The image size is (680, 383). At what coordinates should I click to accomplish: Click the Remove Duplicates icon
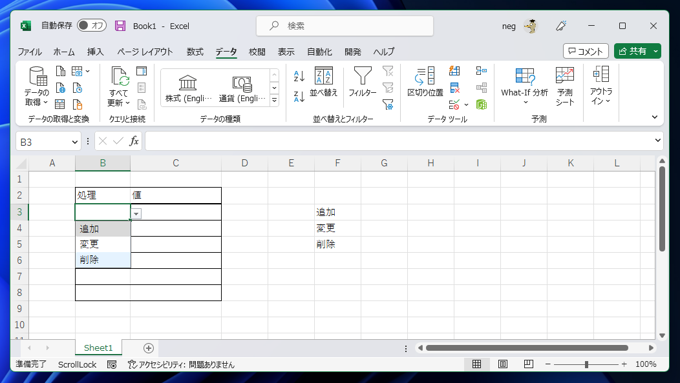pos(454,88)
